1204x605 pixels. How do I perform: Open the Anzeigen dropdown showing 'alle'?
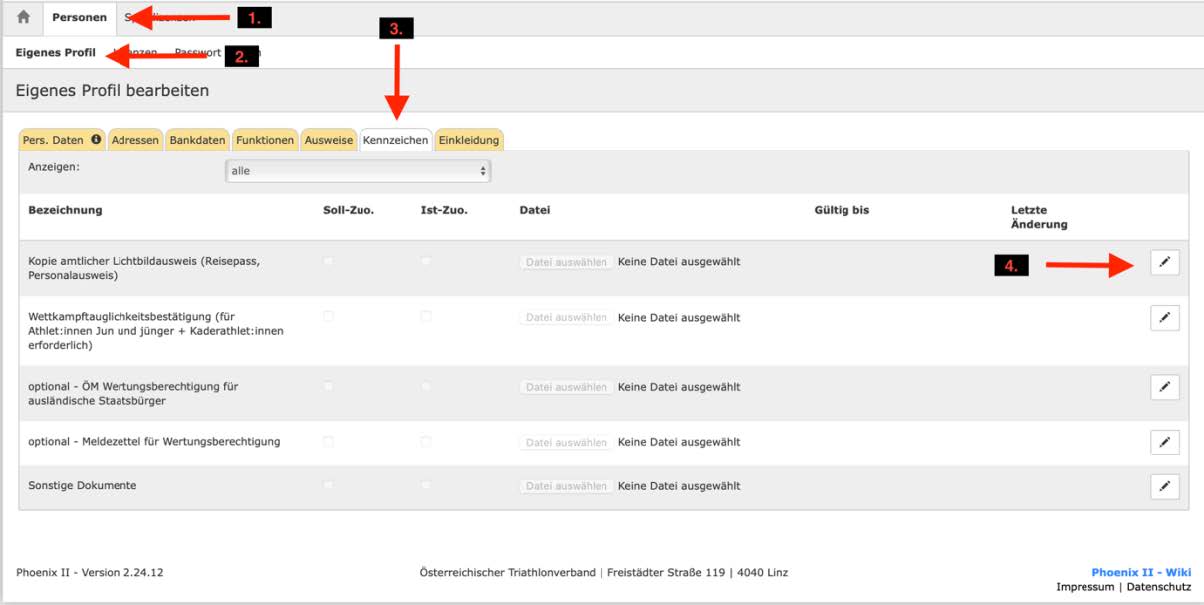[358, 171]
